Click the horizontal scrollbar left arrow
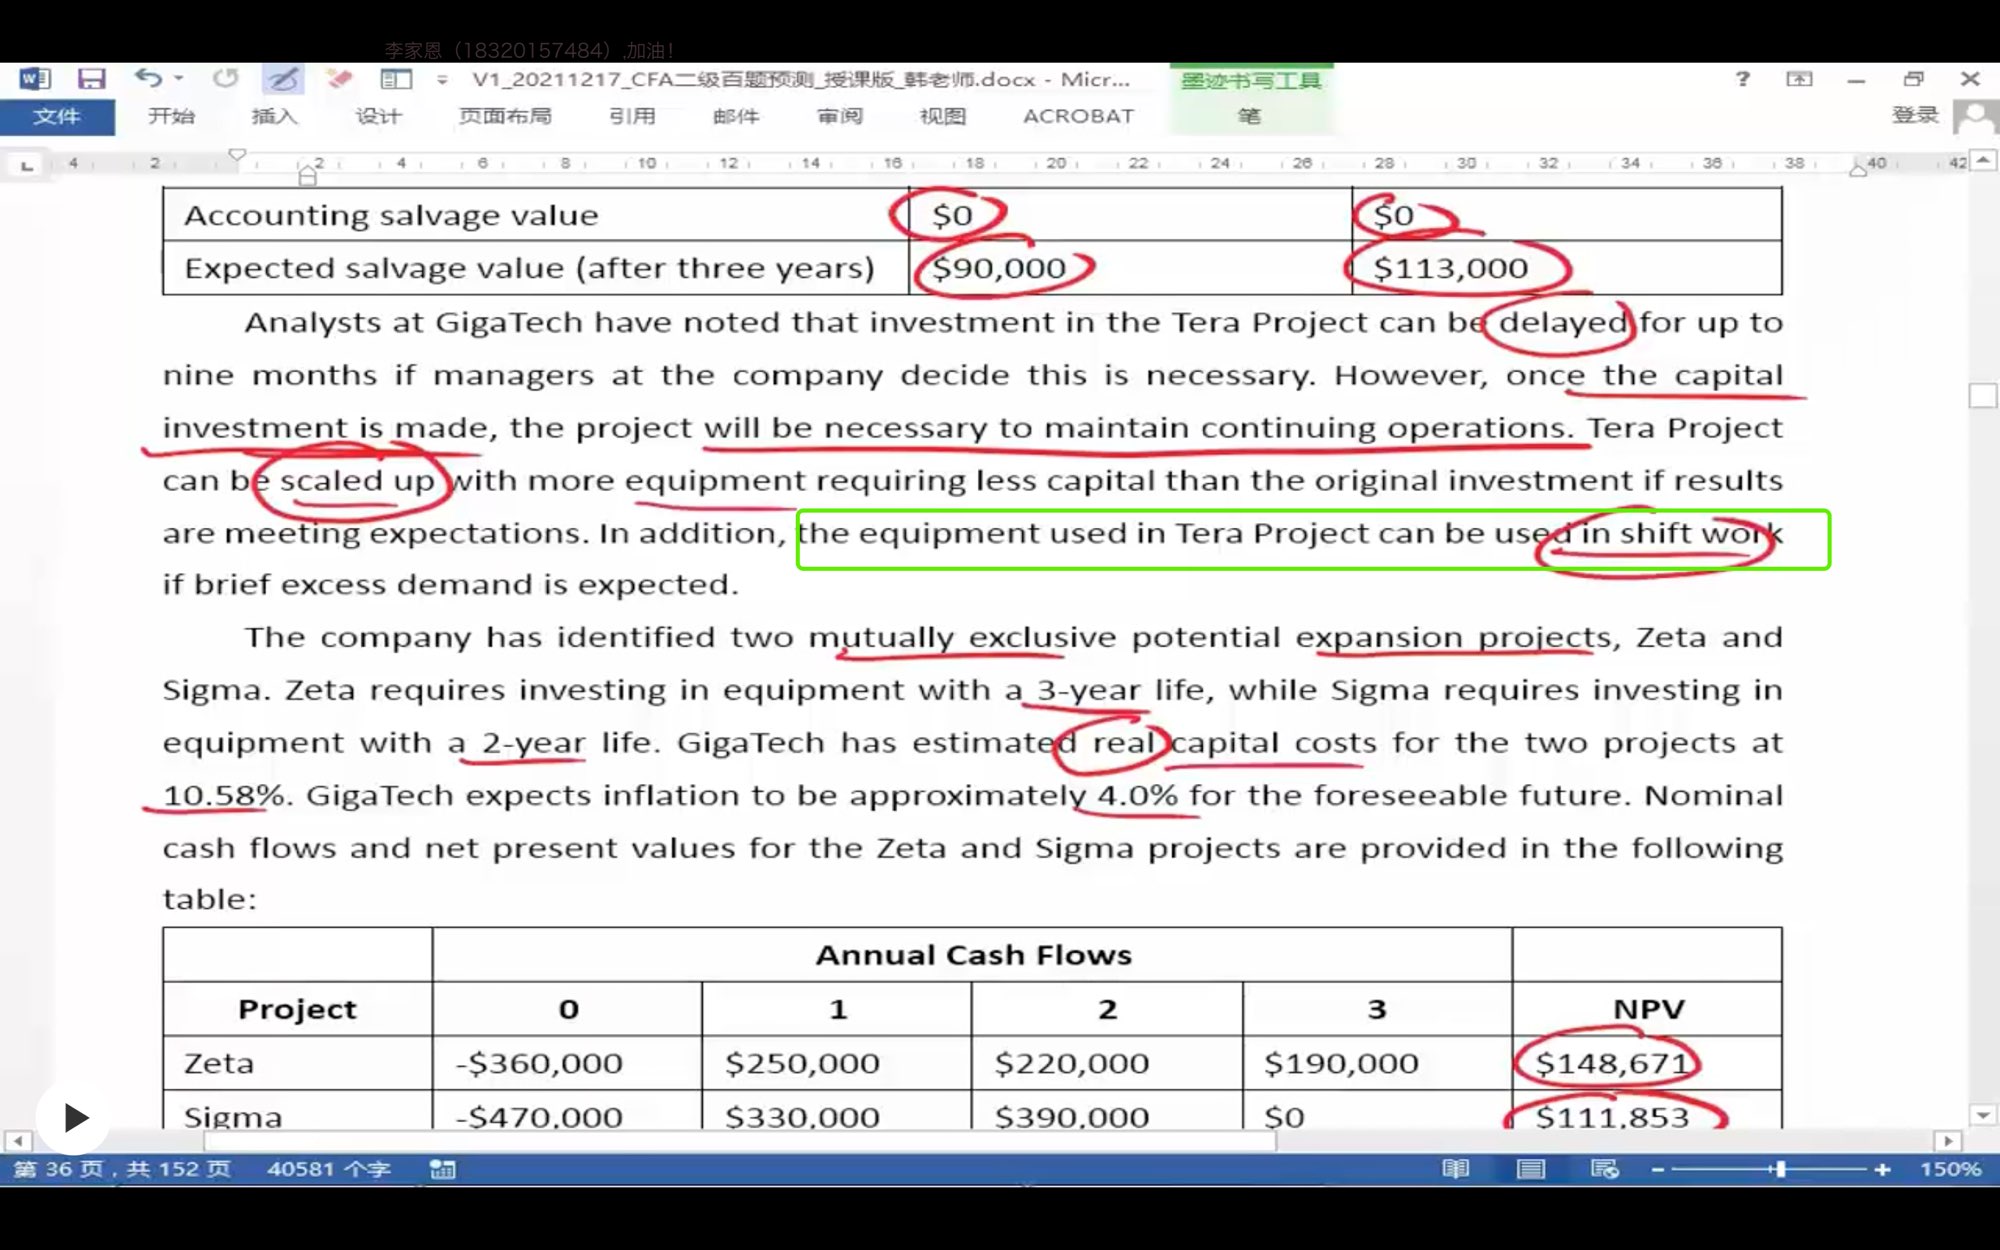Image resolution: width=2000 pixels, height=1250 pixels. (x=17, y=1141)
